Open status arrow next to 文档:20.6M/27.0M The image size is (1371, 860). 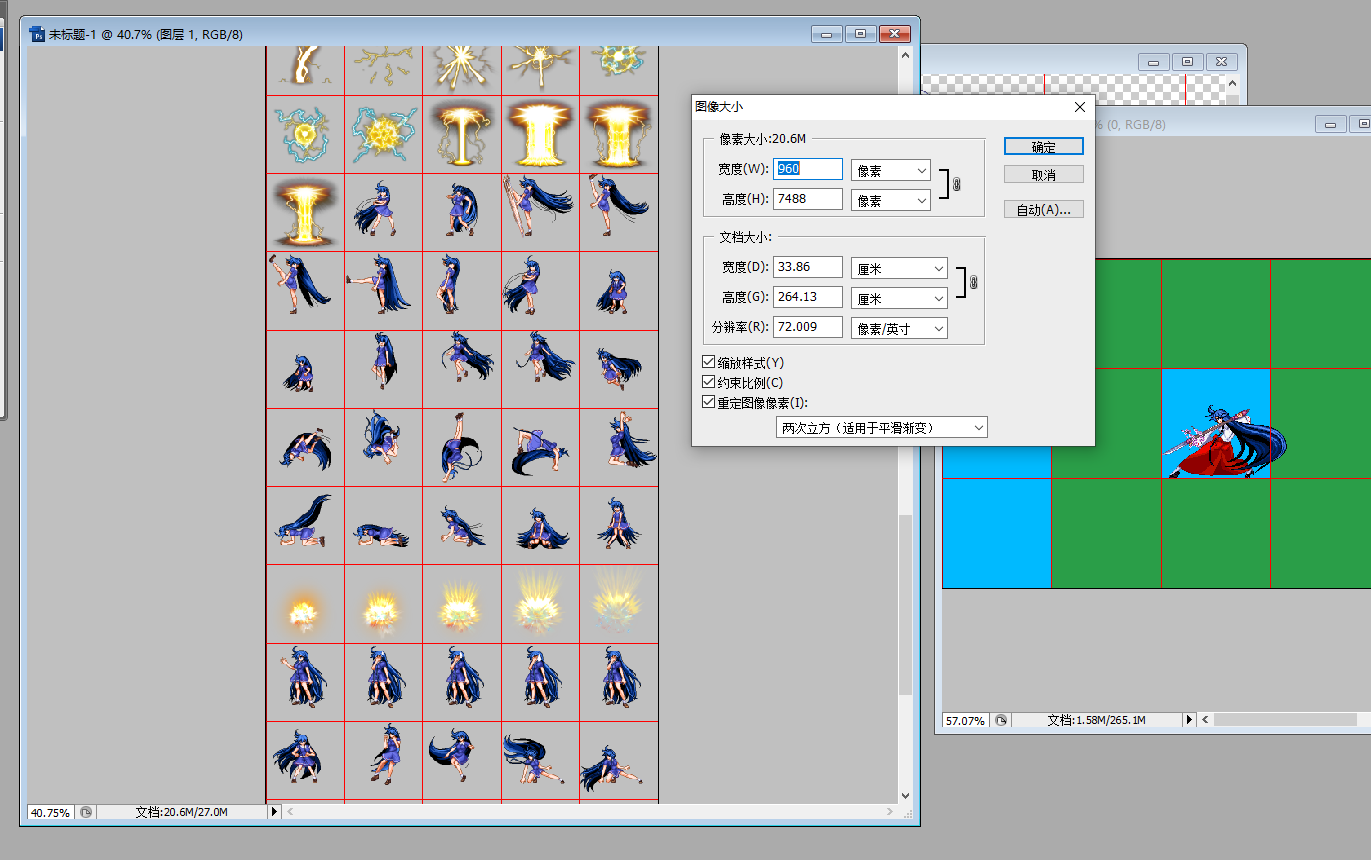pyautogui.click(x=274, y=812)
